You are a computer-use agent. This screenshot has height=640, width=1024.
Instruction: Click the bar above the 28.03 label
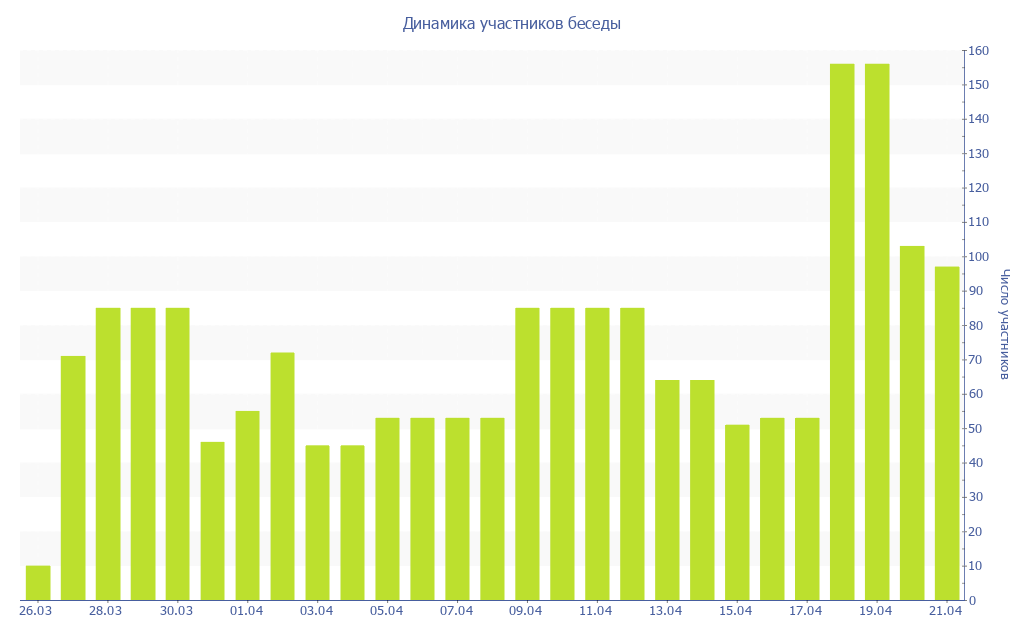point(108,453)
